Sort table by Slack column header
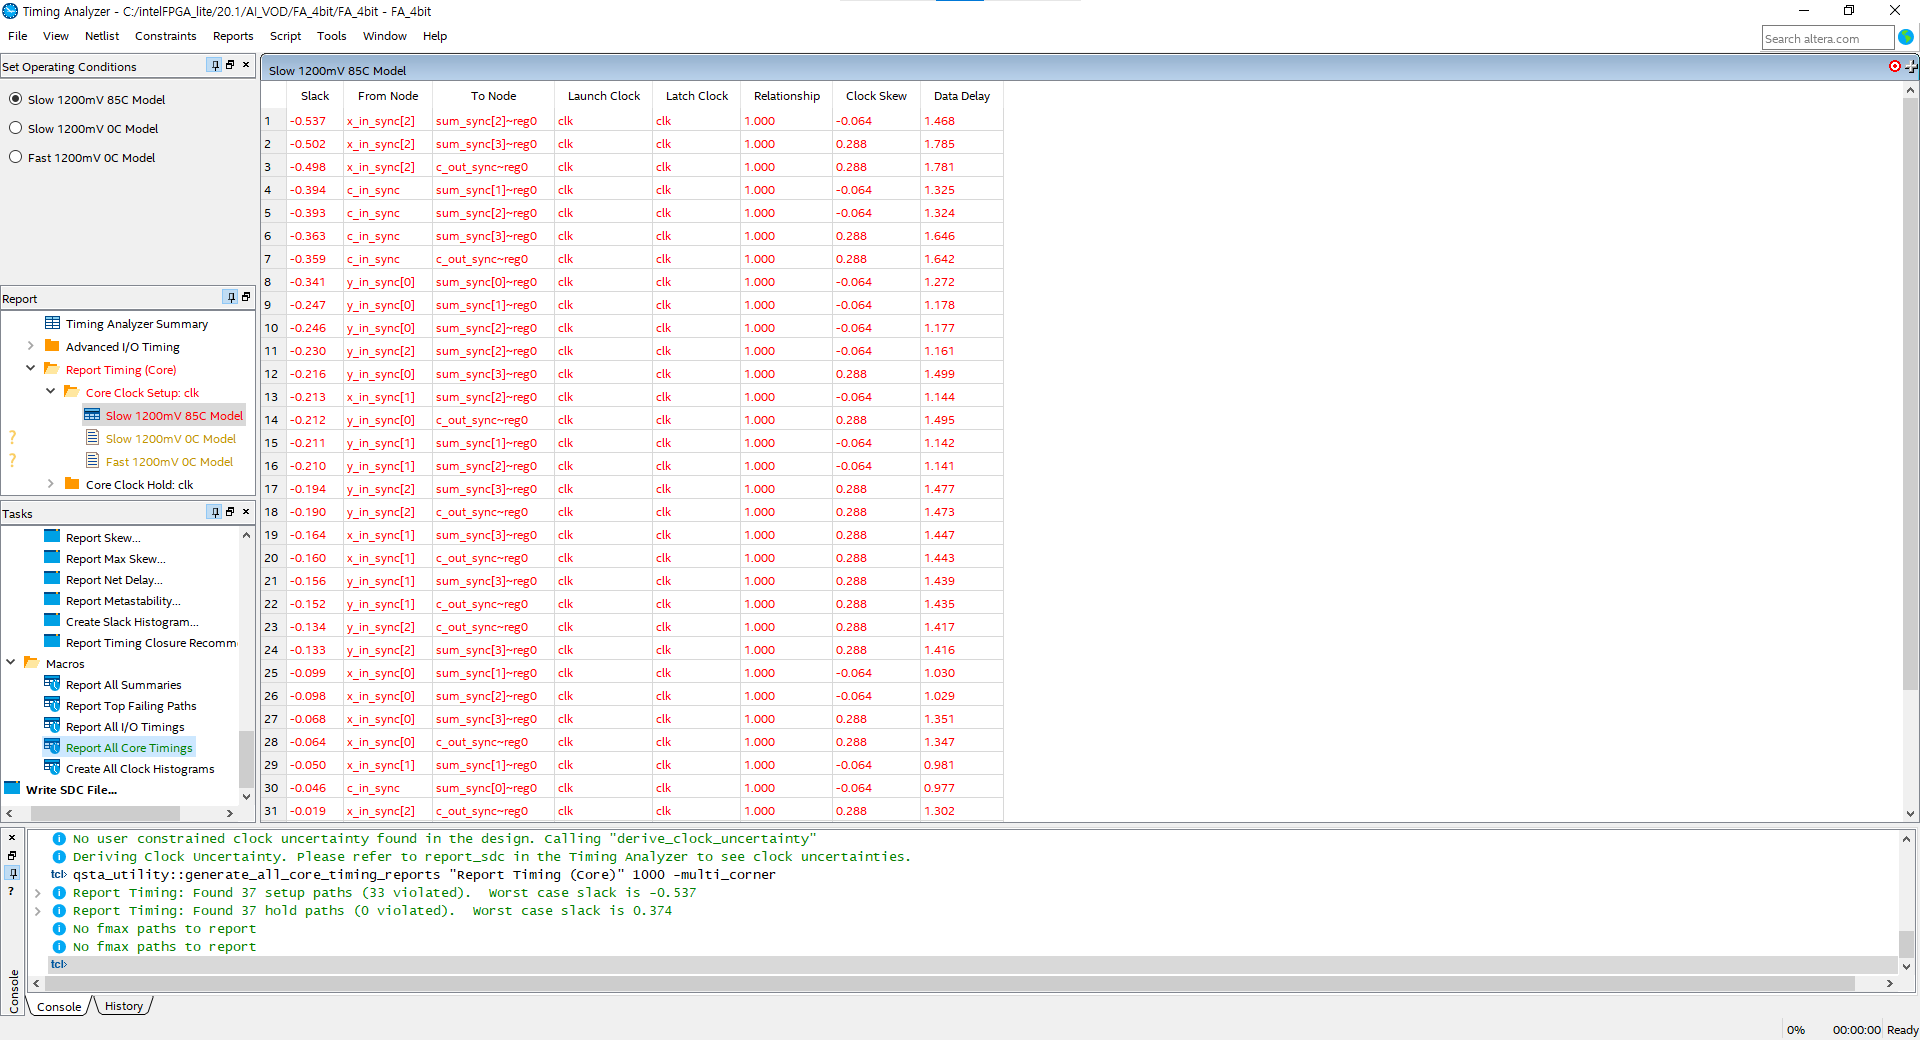Viewport: 1920px width, 1040px height. click(314, 96)
